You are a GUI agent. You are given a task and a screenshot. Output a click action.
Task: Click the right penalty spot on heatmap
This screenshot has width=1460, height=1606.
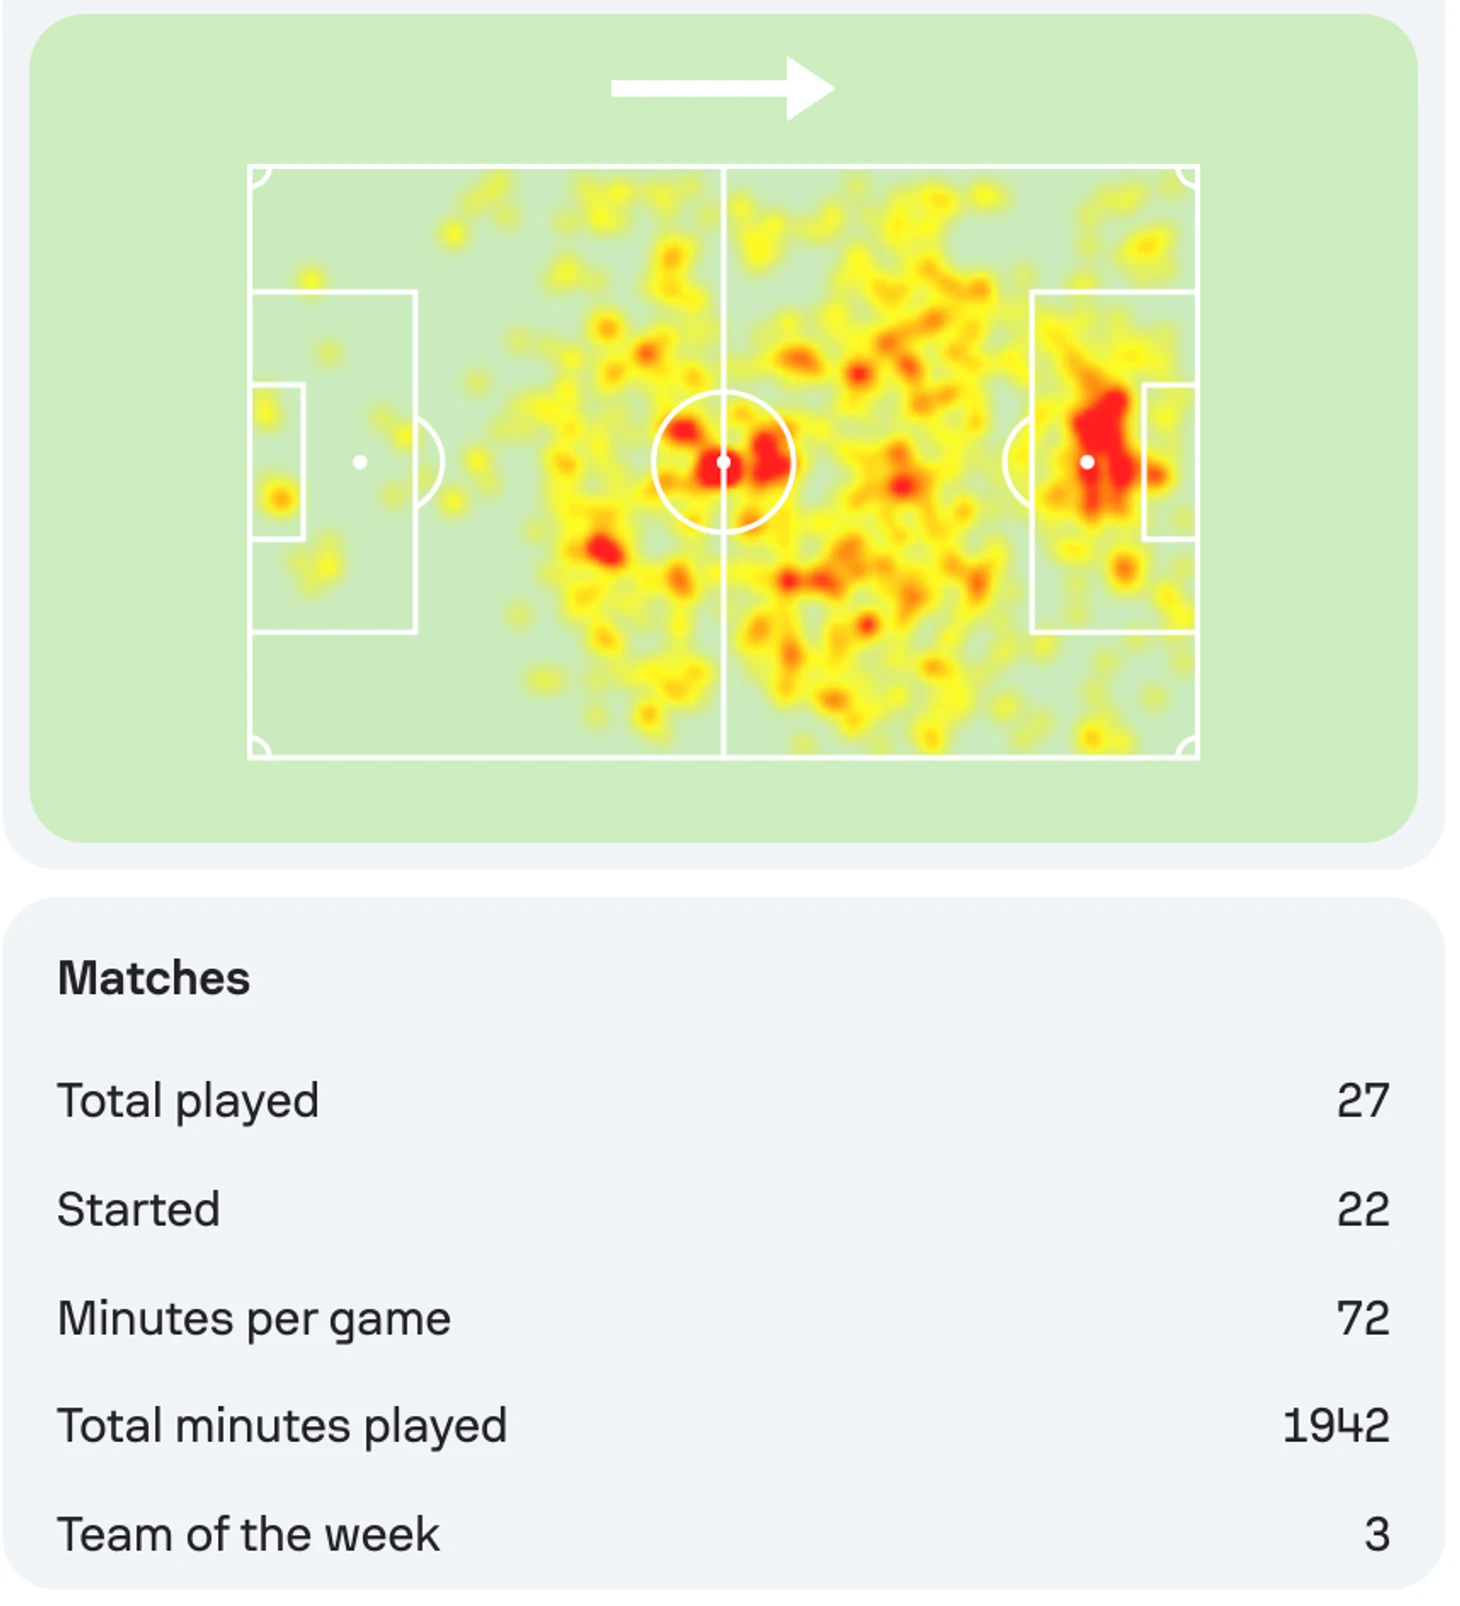point(1087,462)
